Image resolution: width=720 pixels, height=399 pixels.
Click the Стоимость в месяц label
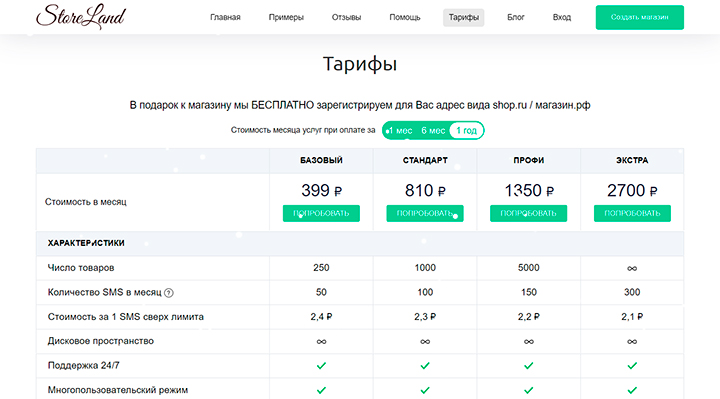point(85,202)
